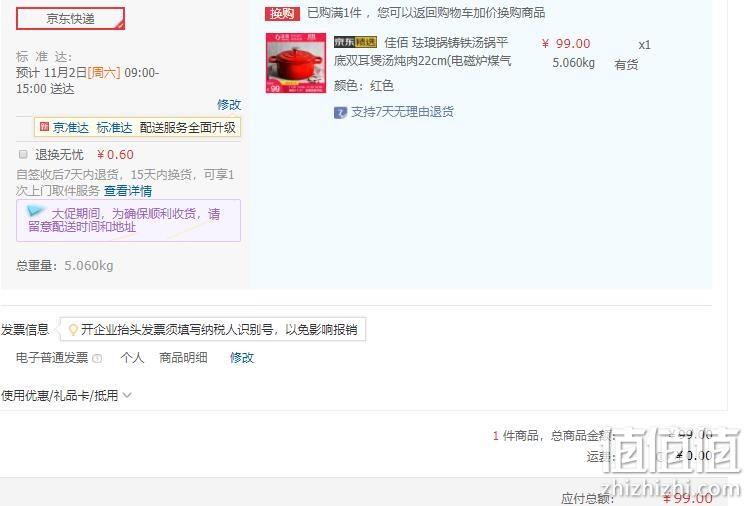This screenshot has height=506, width=750.
Task: Click the 京东精选 badge icon
Action: tap(355, 42)
